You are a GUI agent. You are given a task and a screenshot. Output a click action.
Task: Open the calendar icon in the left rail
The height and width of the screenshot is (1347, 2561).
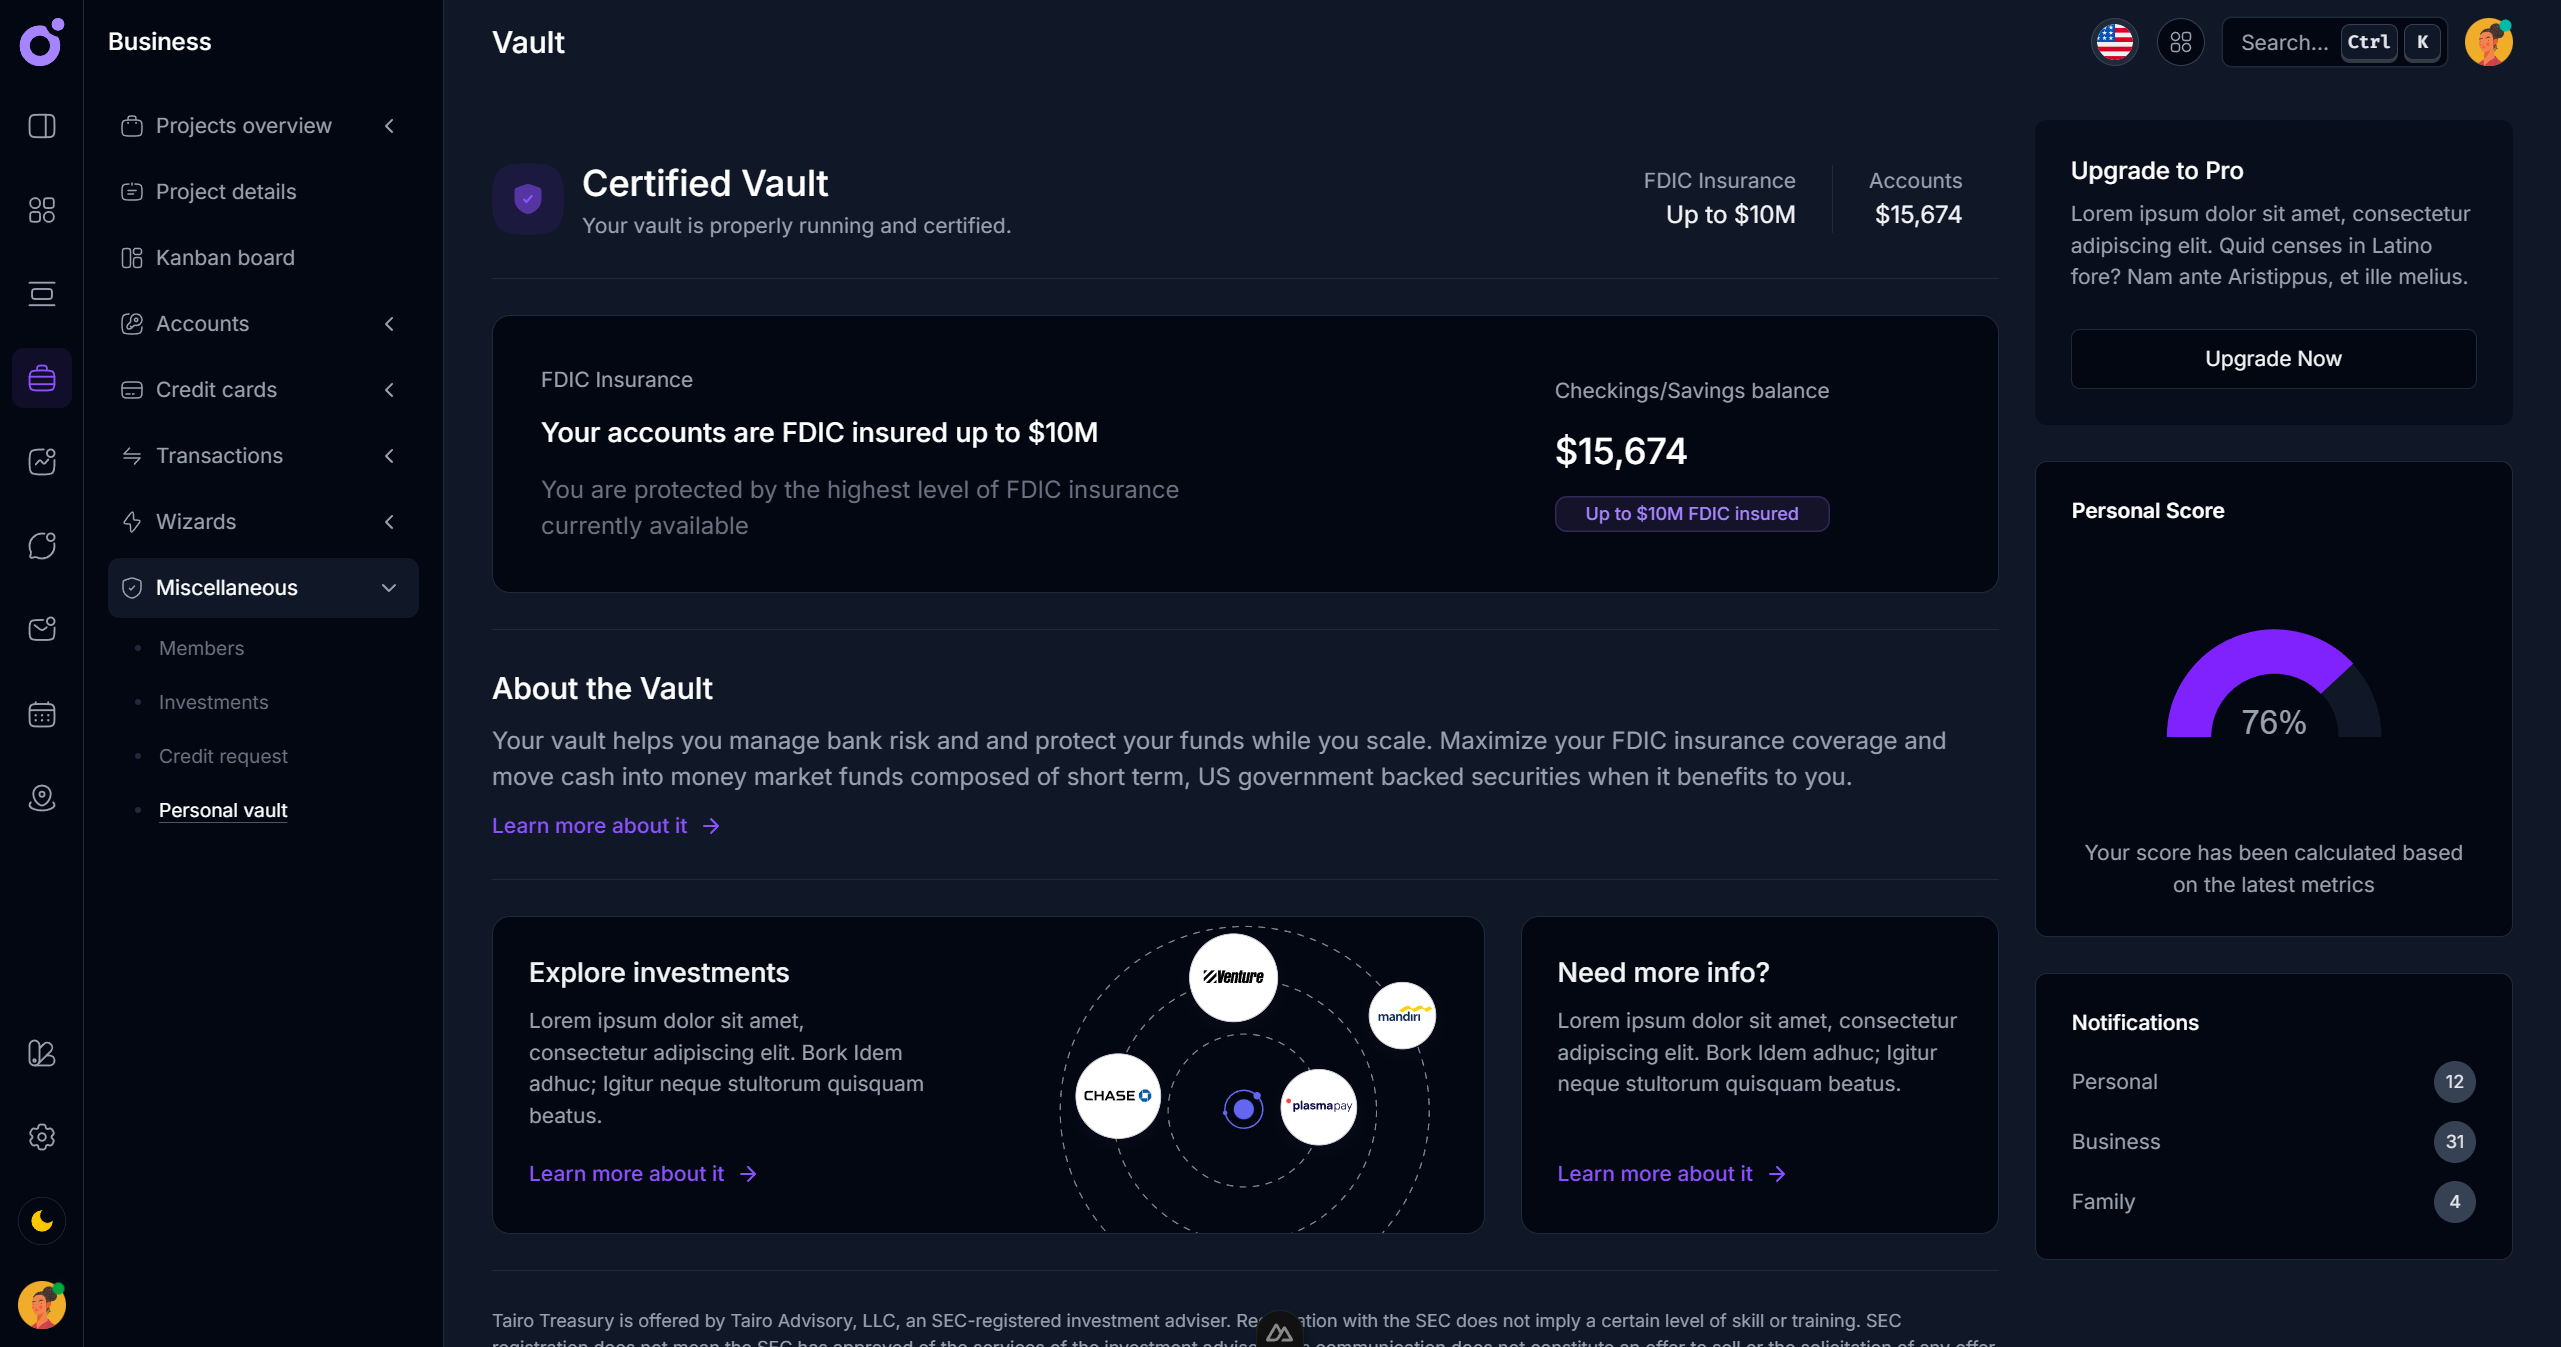pos(42,714)
